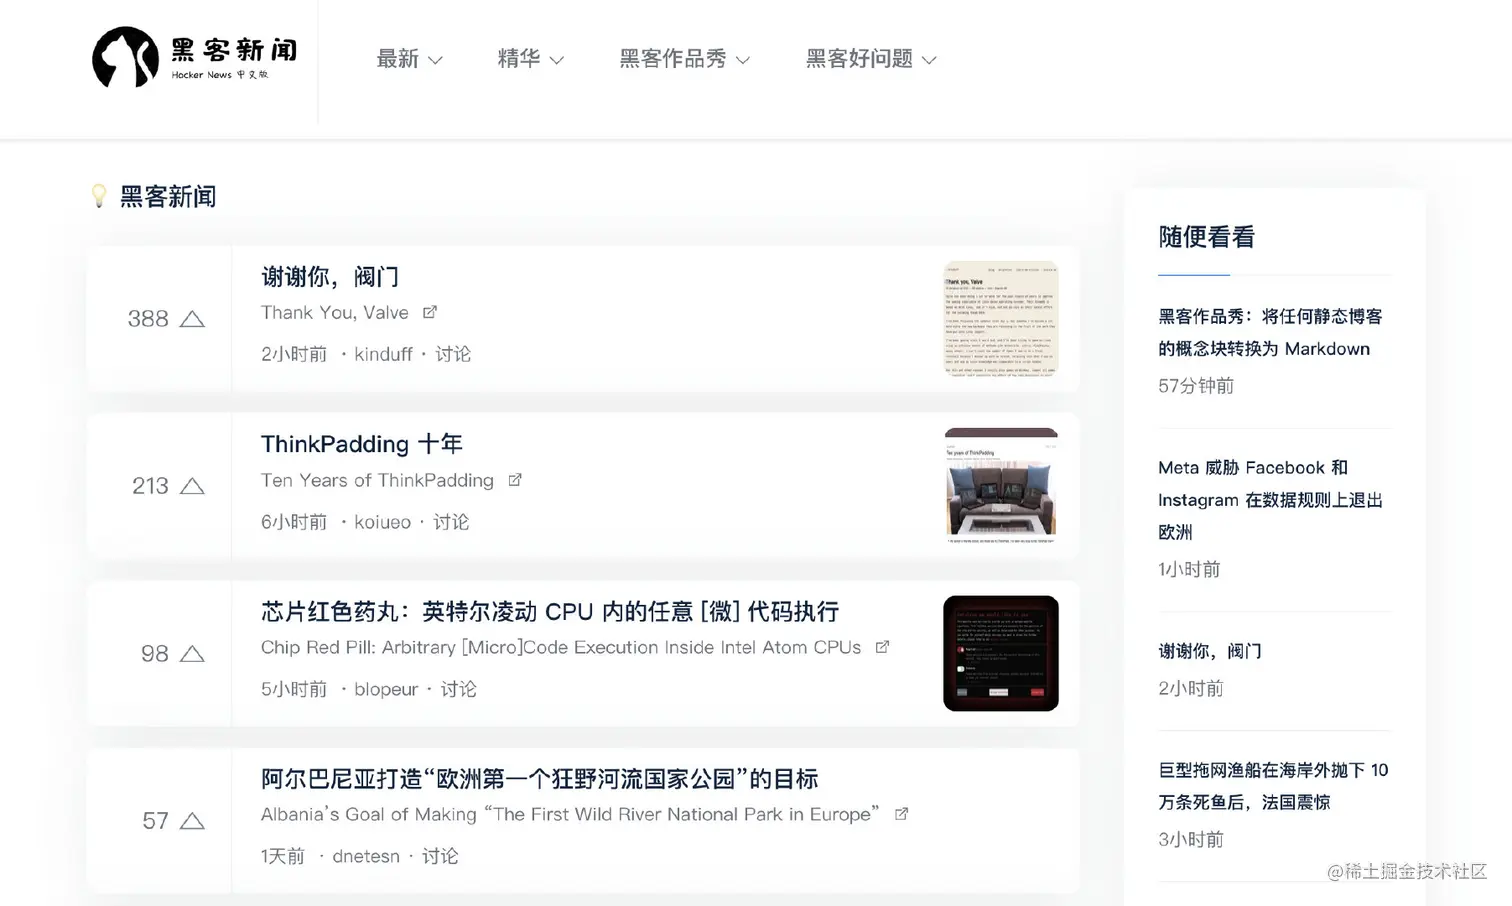Open 讨论 for the kinduff post

coord(453,354)
